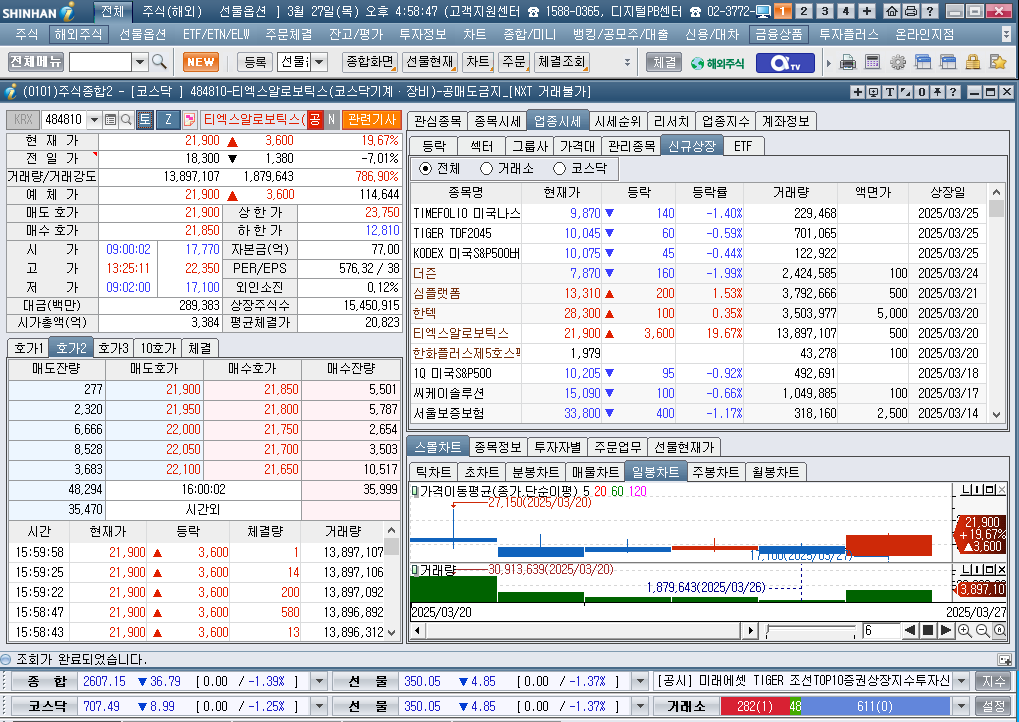Click chart play backward triangle button
1019x722 pixels.
[910, 630]
